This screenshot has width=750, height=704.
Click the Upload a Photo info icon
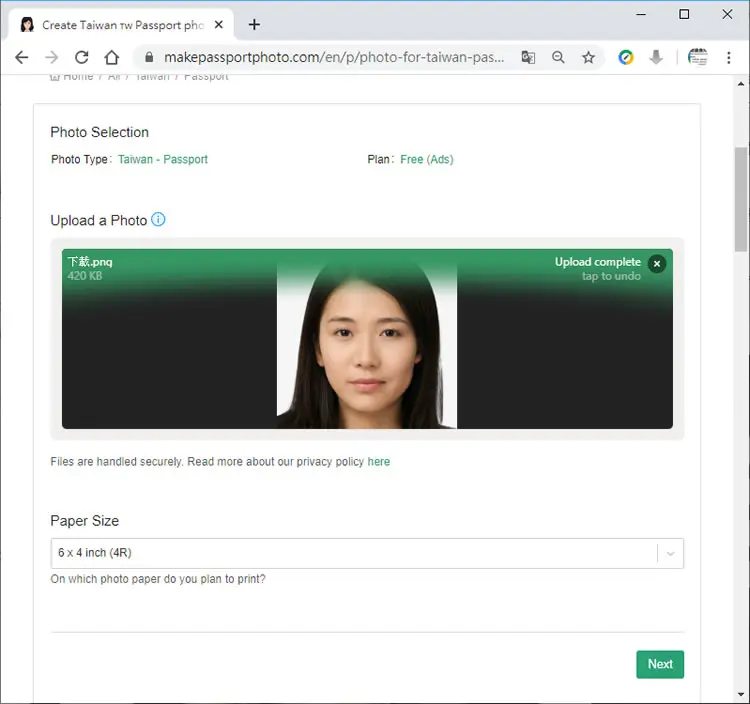[158, 220]
